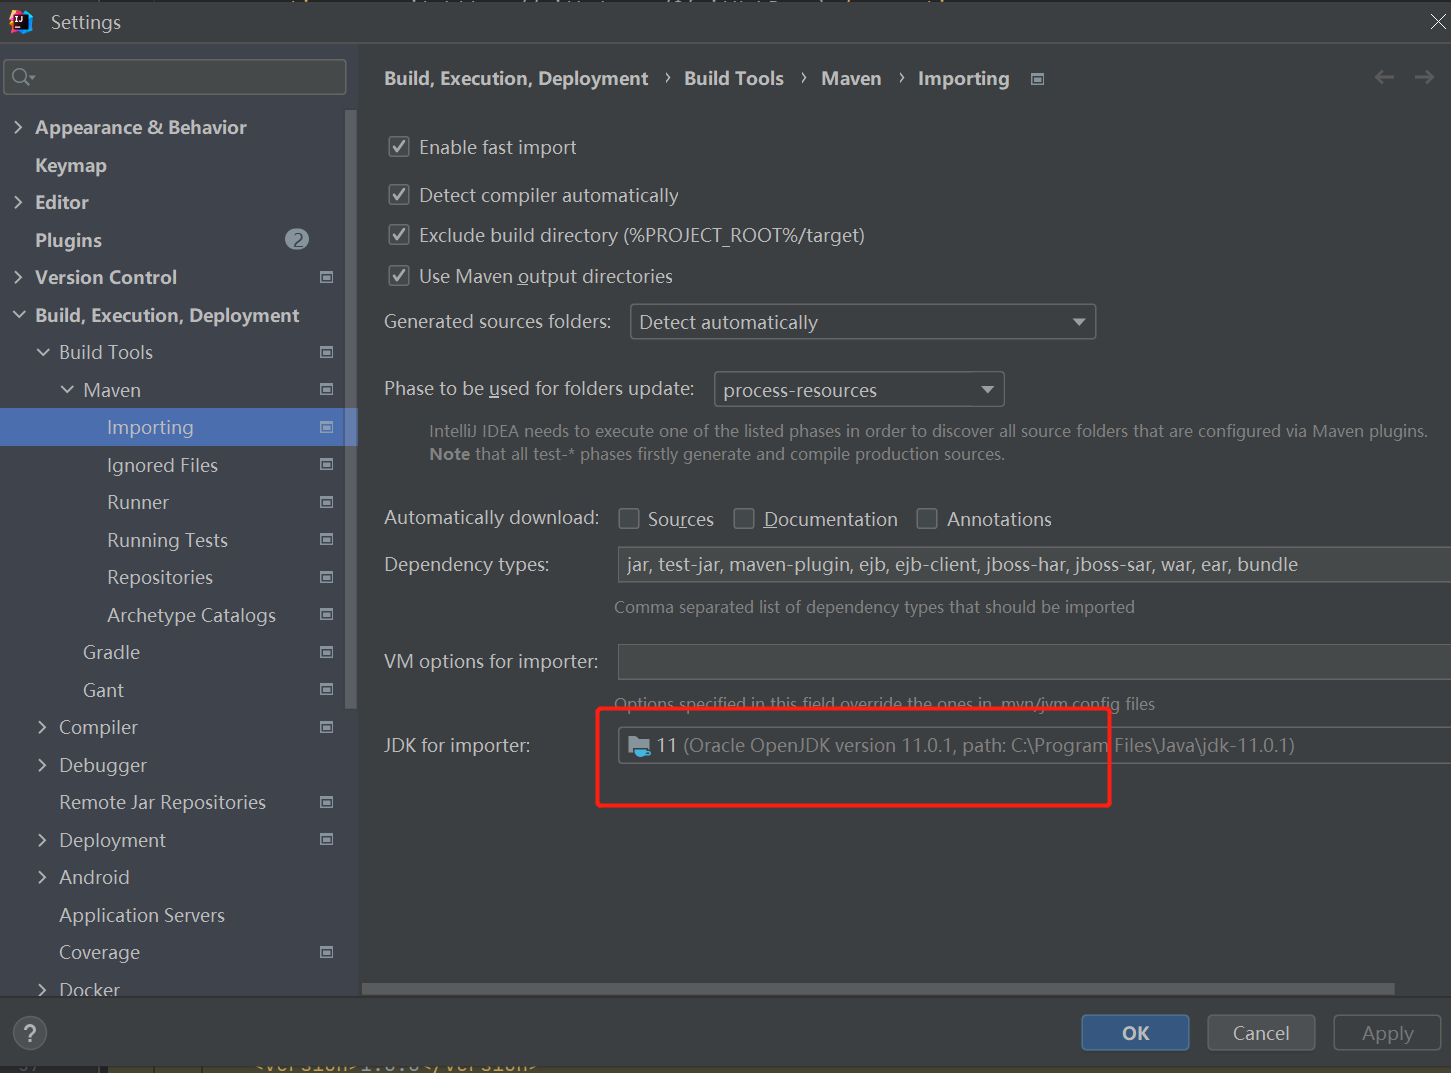Go to Build, Execution, Deployment breadcrumb
The image size is (1451, 1073).
click(516, 78)
